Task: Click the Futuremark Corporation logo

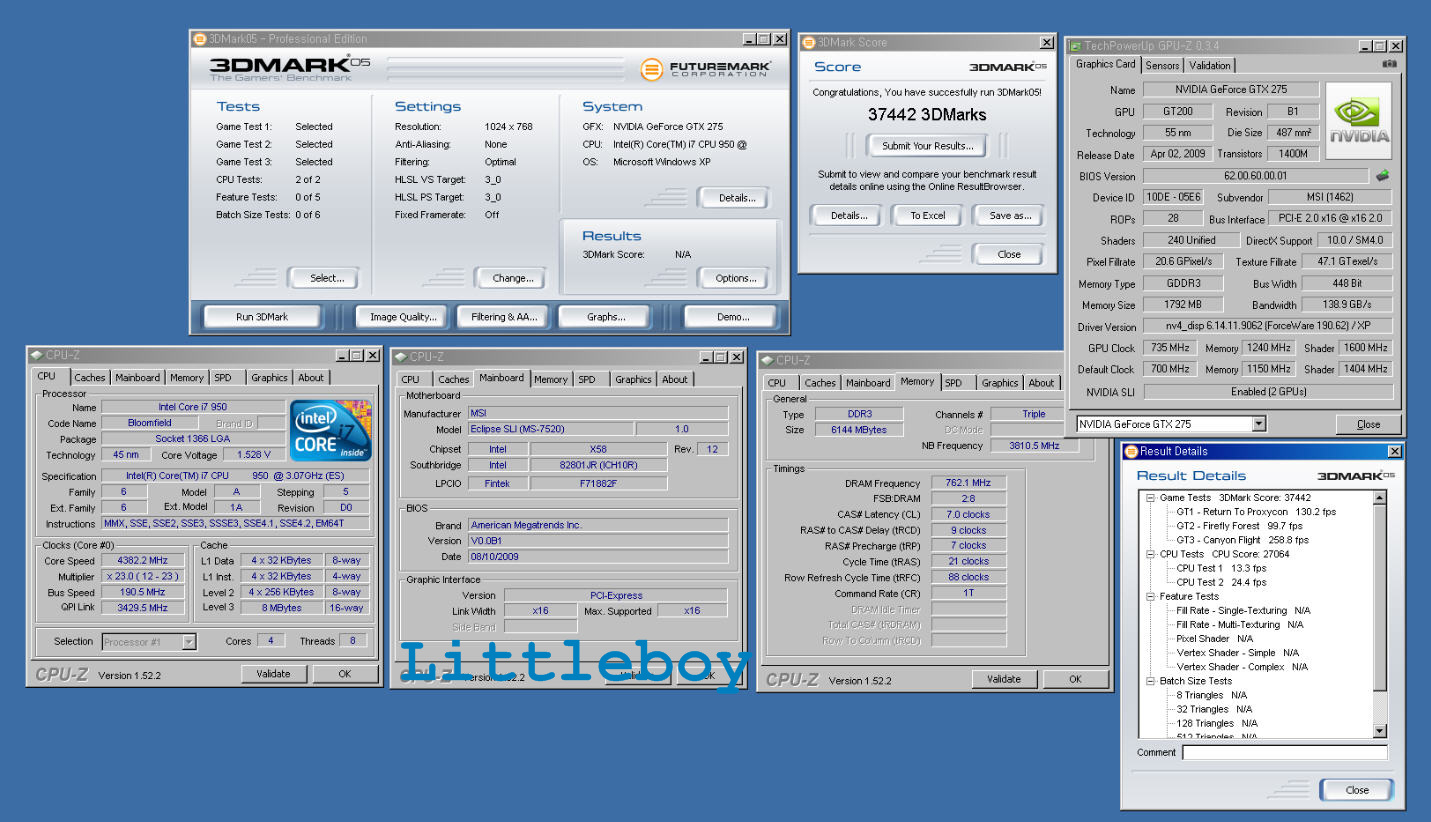Action: (x=706, y=69)
